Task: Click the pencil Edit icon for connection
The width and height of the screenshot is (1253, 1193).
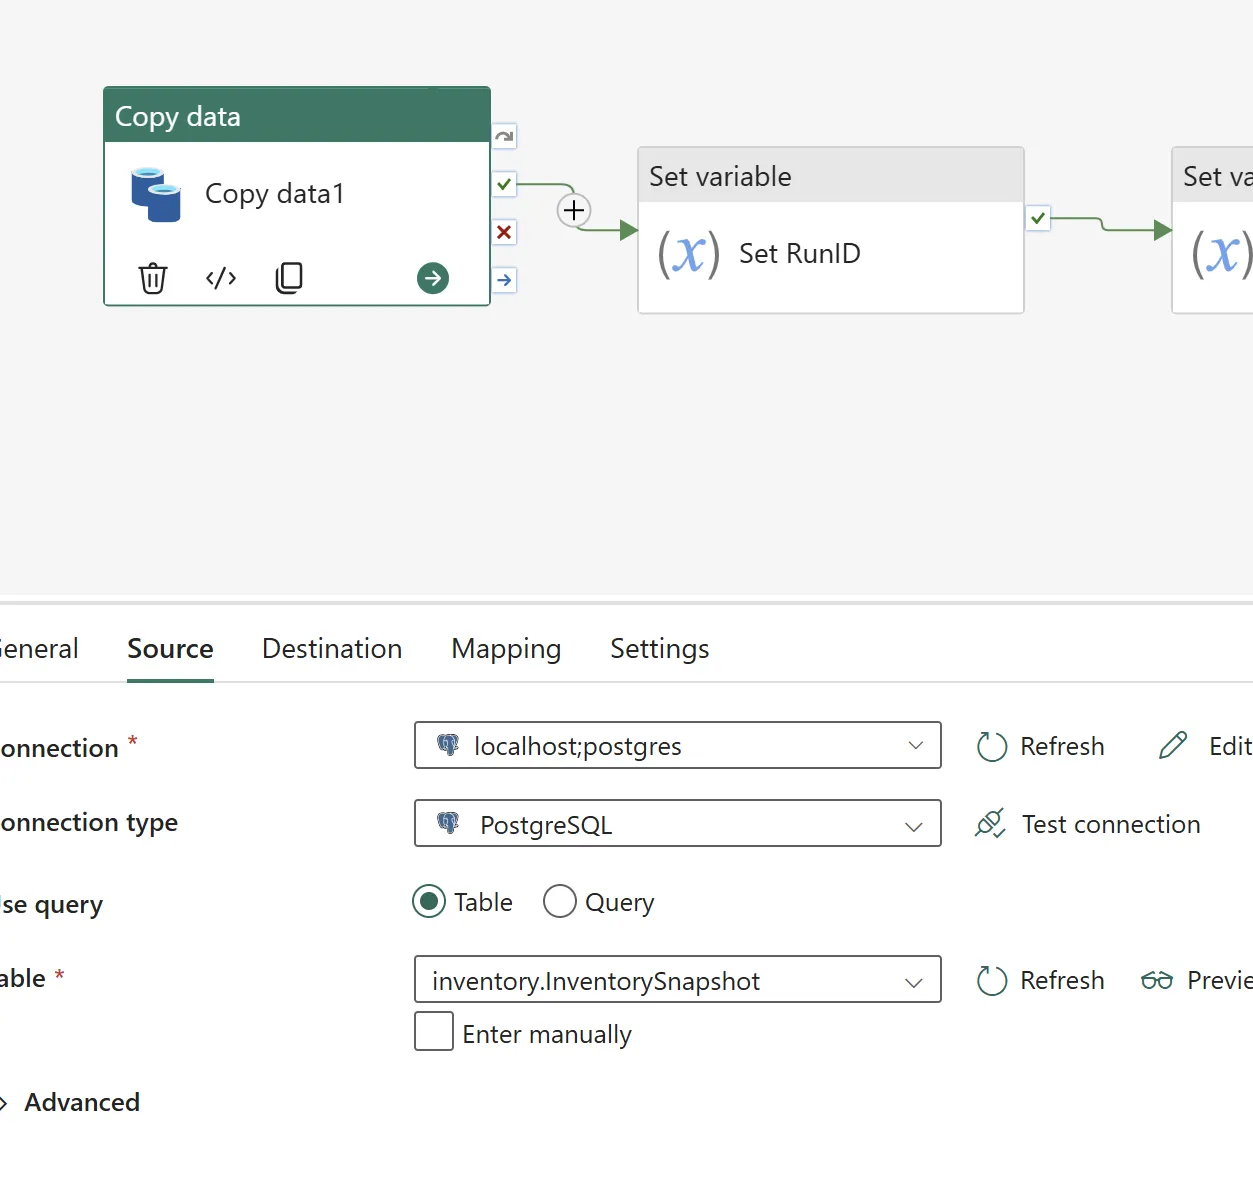Action: pyautogui.click(x=1173, y=746)
